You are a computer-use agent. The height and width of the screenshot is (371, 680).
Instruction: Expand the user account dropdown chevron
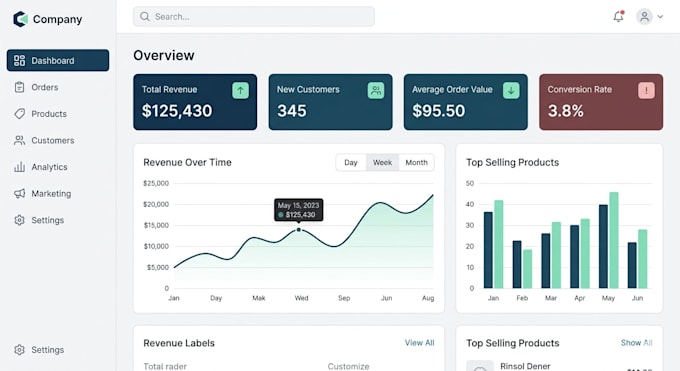[x=660, y=17]
